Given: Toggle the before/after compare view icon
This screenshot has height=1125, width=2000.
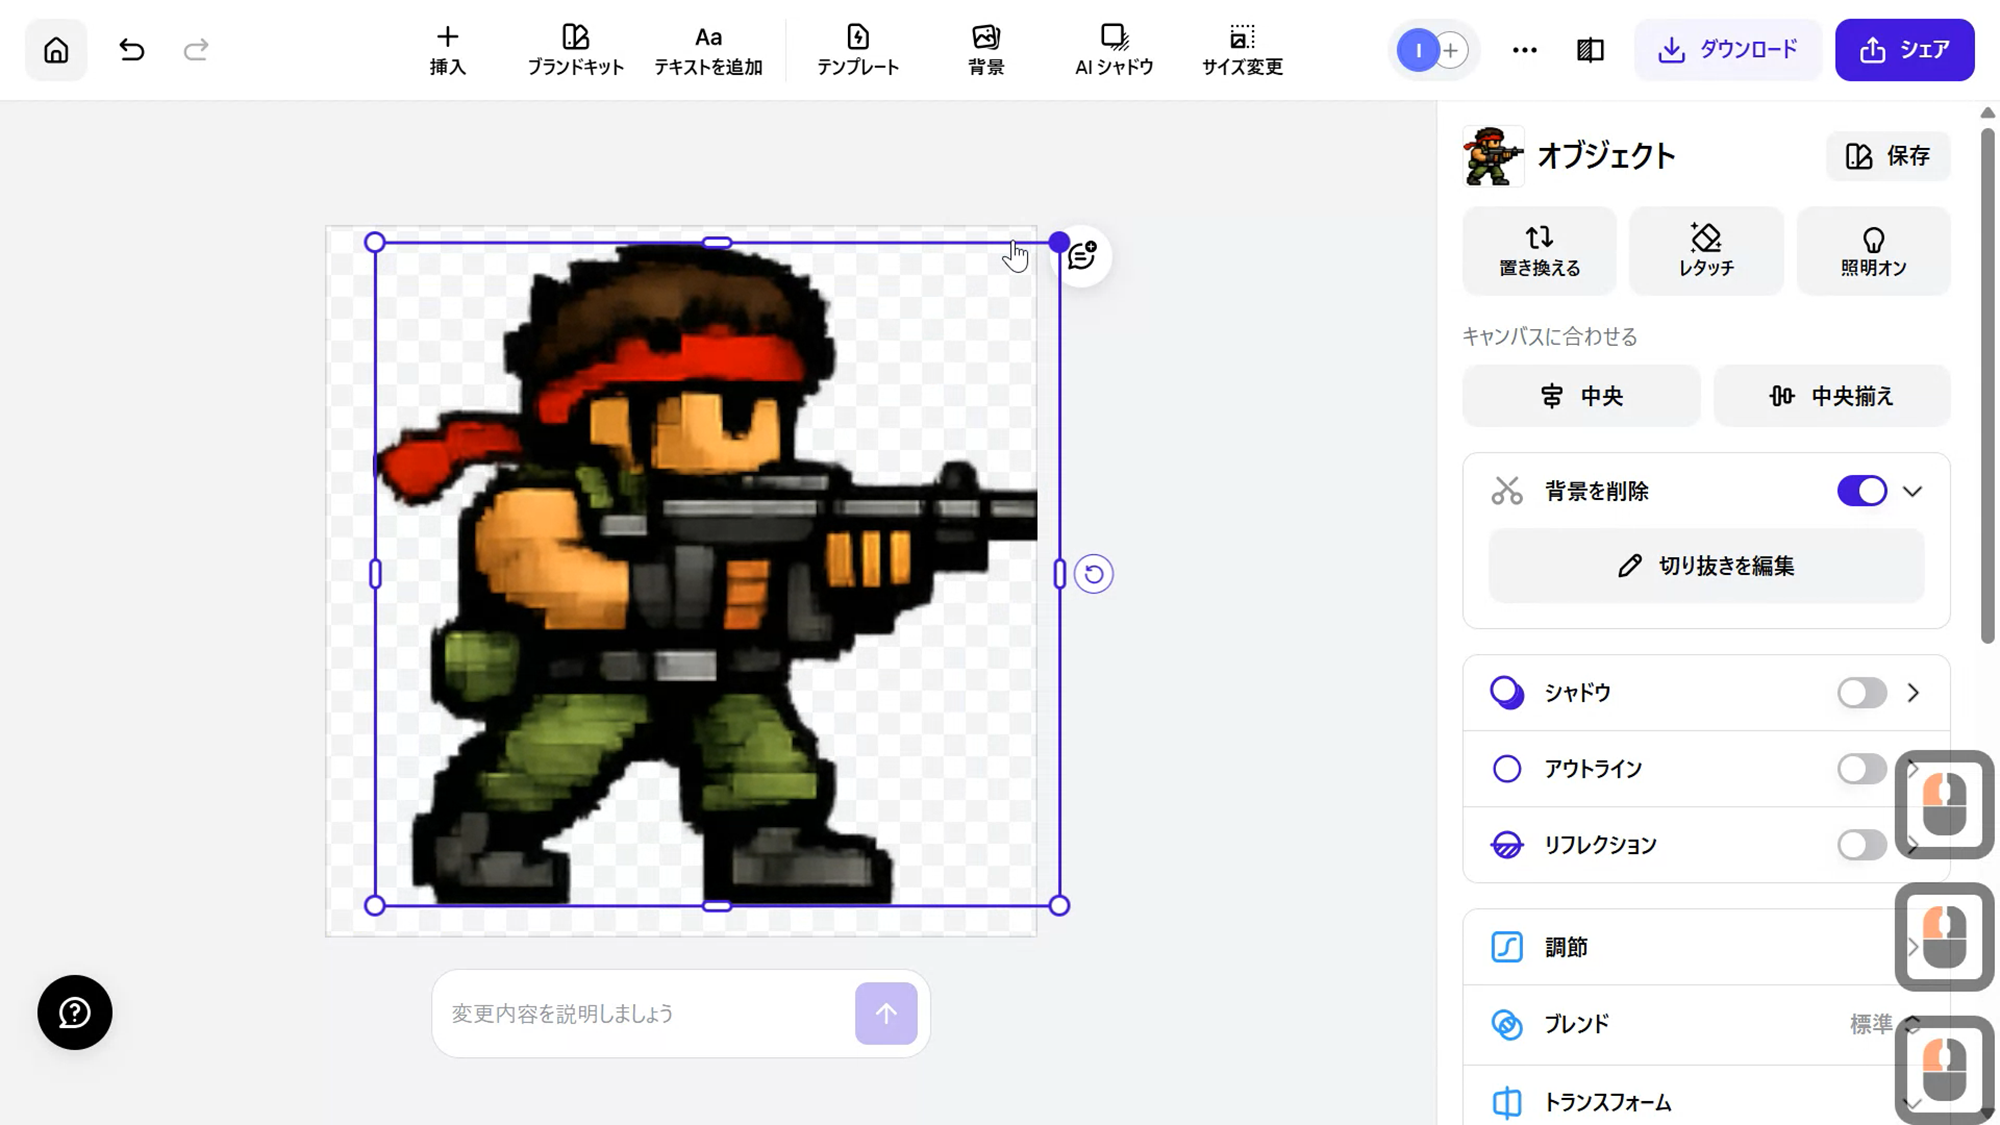Looking at the screenshot, I should pos(1590,50).
